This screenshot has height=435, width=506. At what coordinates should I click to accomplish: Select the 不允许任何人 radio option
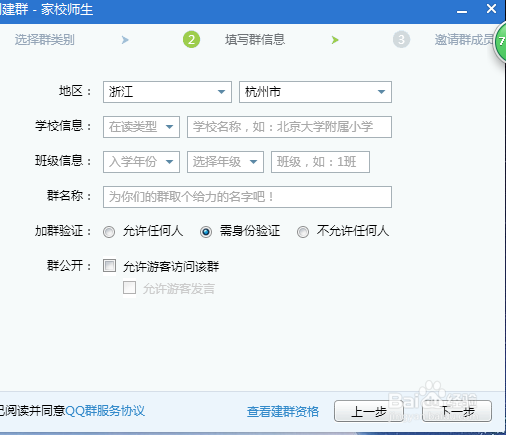click(x=303, y=232)
